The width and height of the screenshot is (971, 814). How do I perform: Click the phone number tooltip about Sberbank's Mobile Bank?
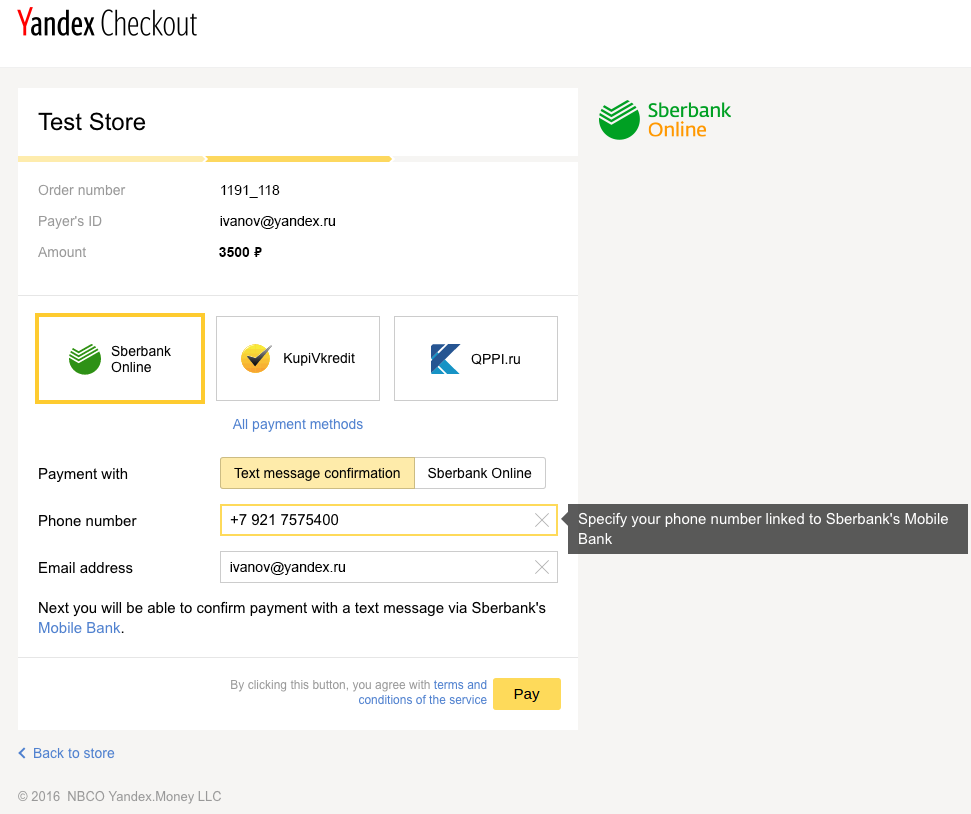768,529
